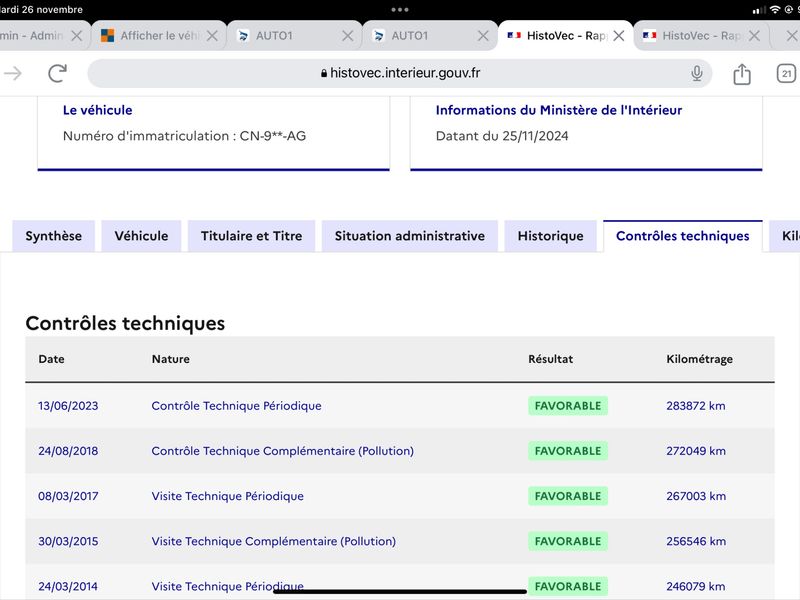
Task: Close the active HistoVec tab
Action: (619, 36)
